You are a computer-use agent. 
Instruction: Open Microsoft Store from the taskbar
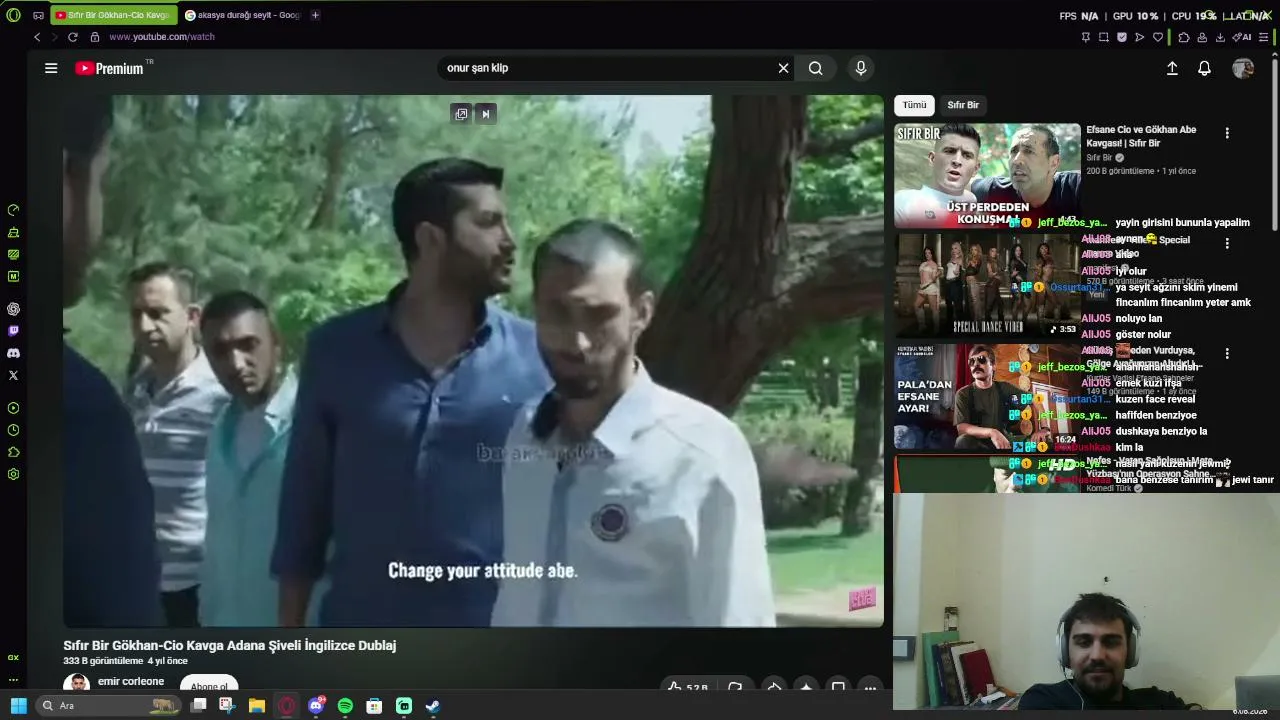click(374, 706)
